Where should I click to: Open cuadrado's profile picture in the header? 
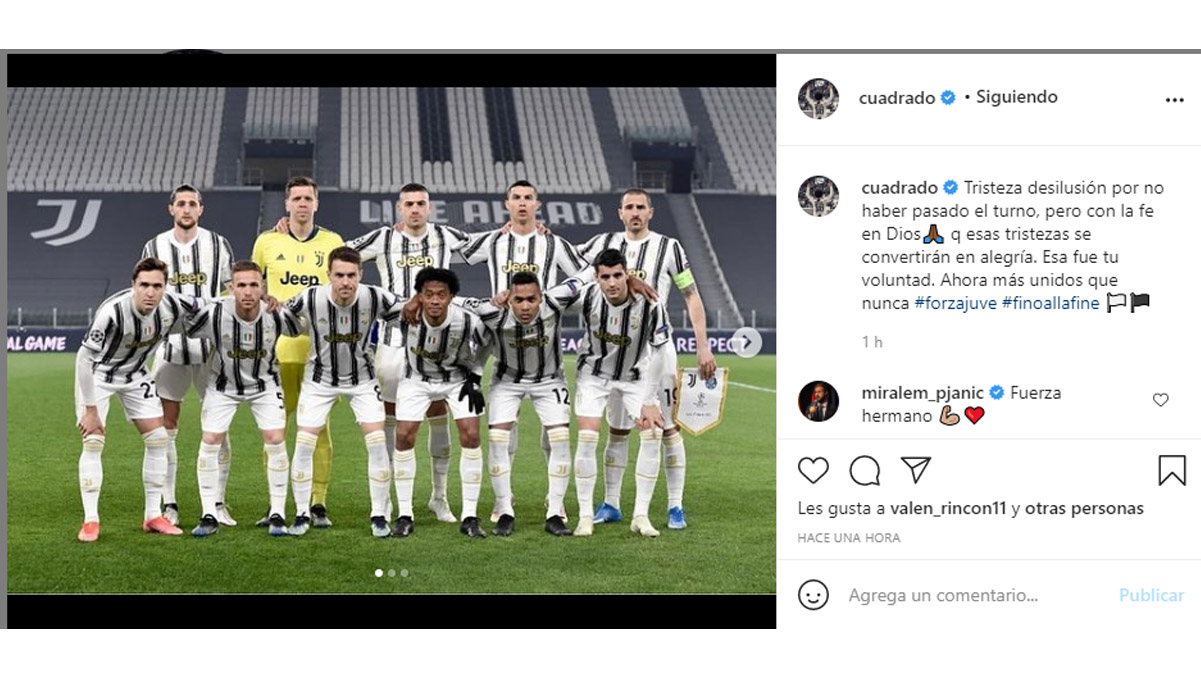pyautogui.click(x=818, y=98)
